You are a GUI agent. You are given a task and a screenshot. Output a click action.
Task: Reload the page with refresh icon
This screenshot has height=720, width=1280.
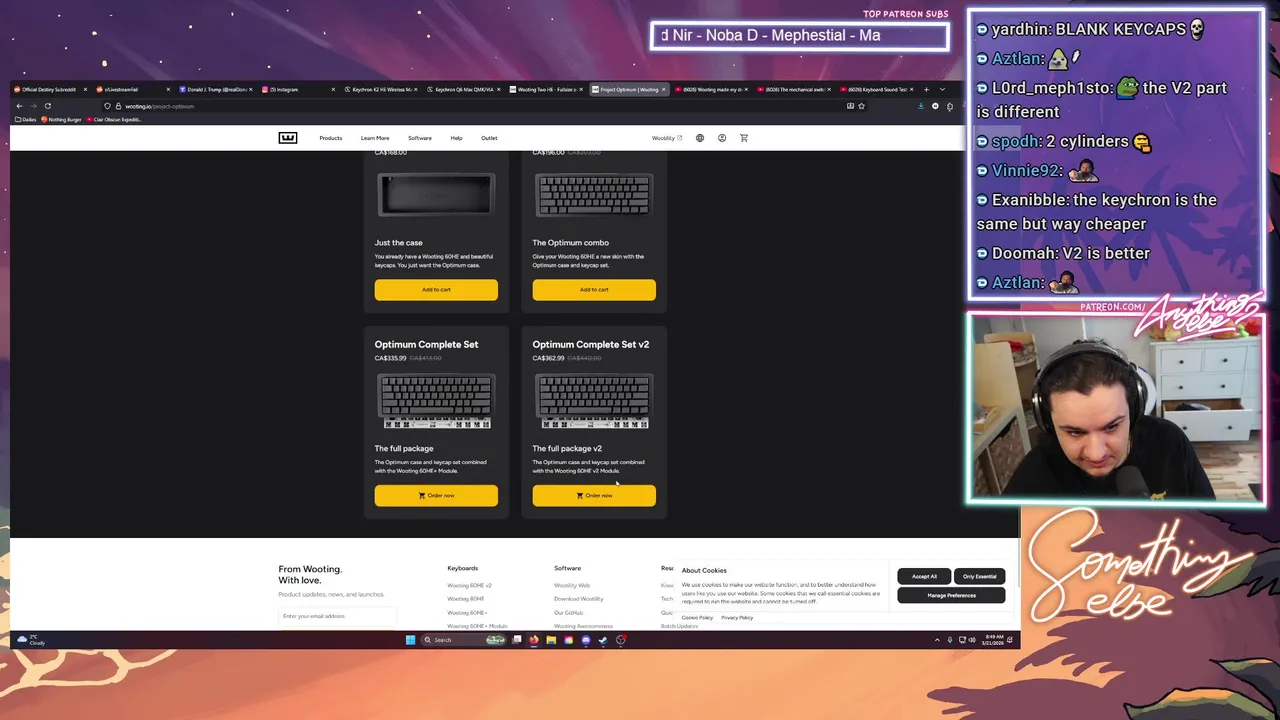47,106
